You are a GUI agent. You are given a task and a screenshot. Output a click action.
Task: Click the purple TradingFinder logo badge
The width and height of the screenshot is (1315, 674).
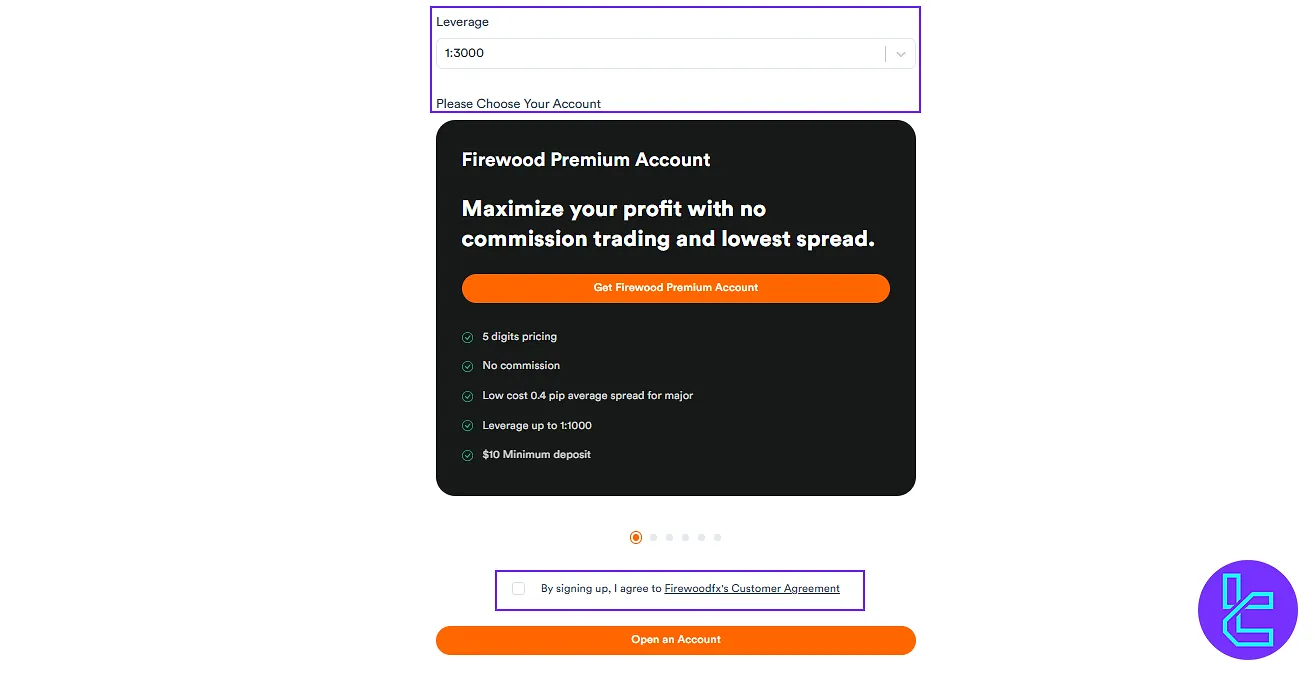pos(1247,609)
